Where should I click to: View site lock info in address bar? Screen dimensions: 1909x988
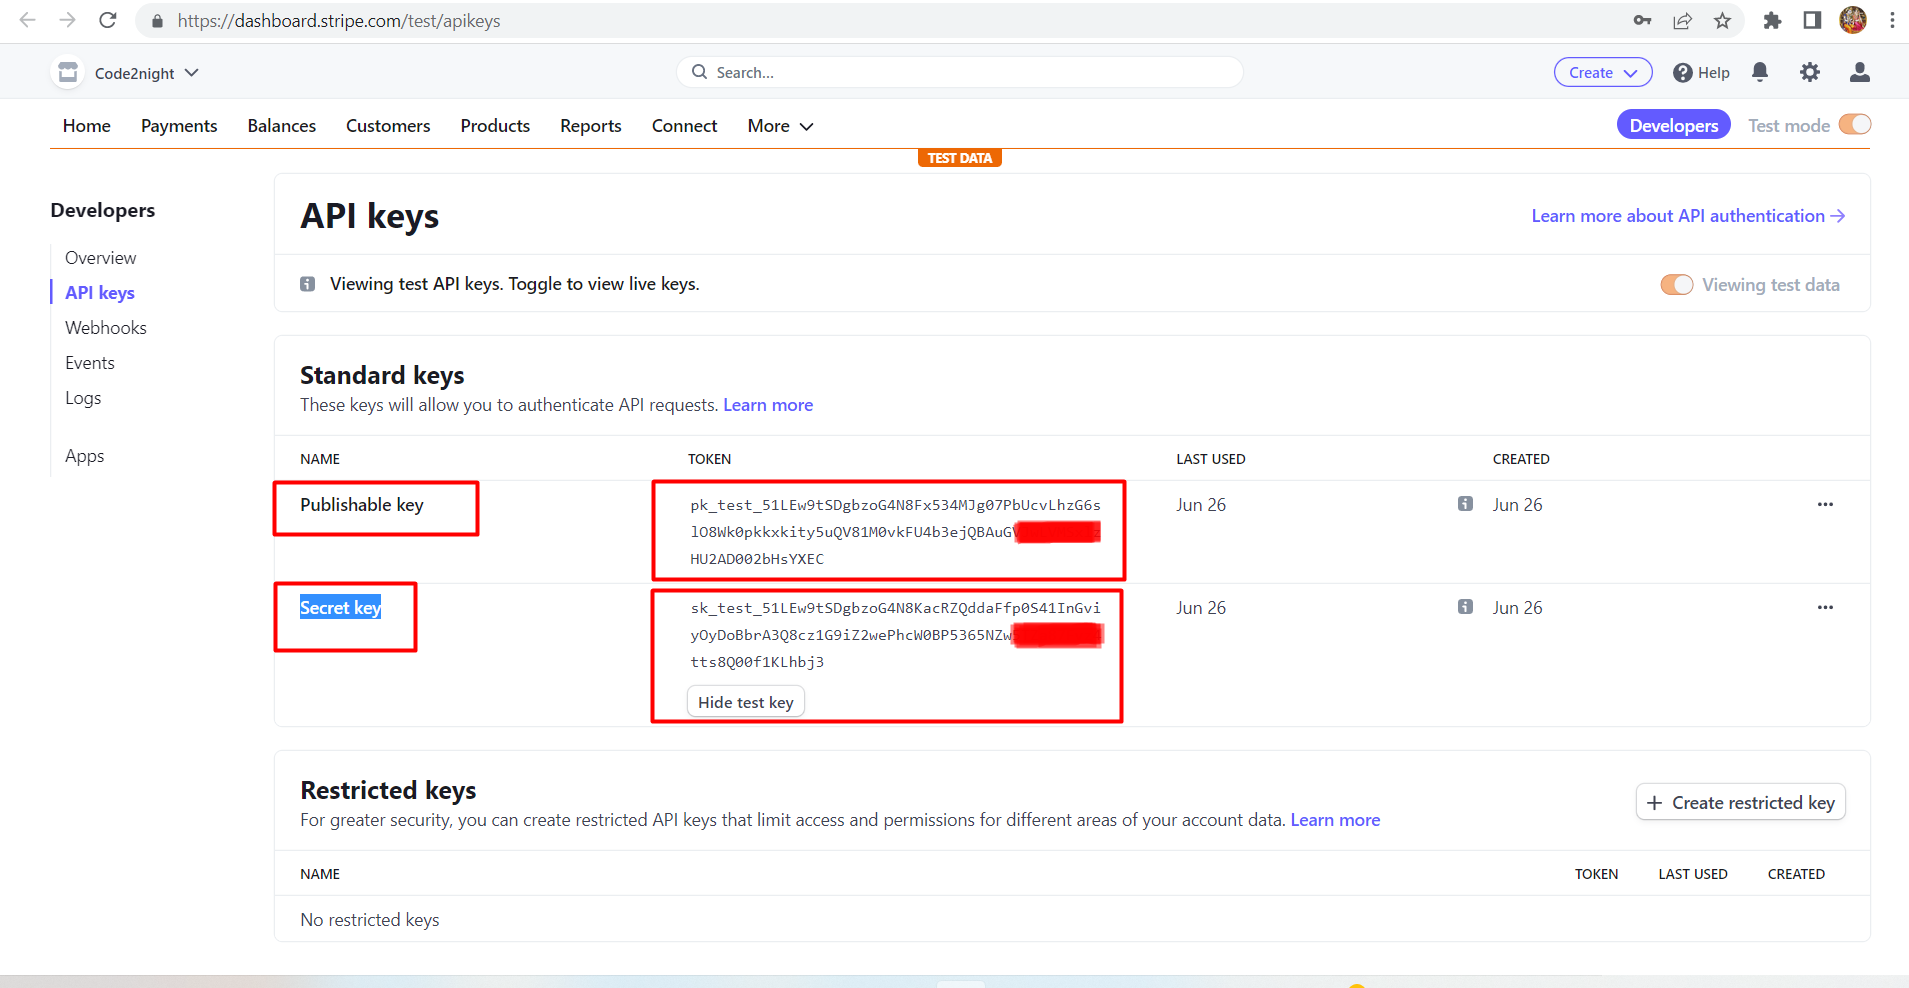(157, 21)
